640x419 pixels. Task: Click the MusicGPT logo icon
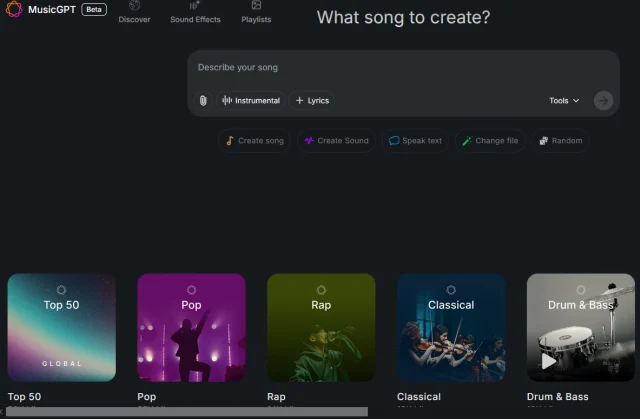click(x=14, y=9)
